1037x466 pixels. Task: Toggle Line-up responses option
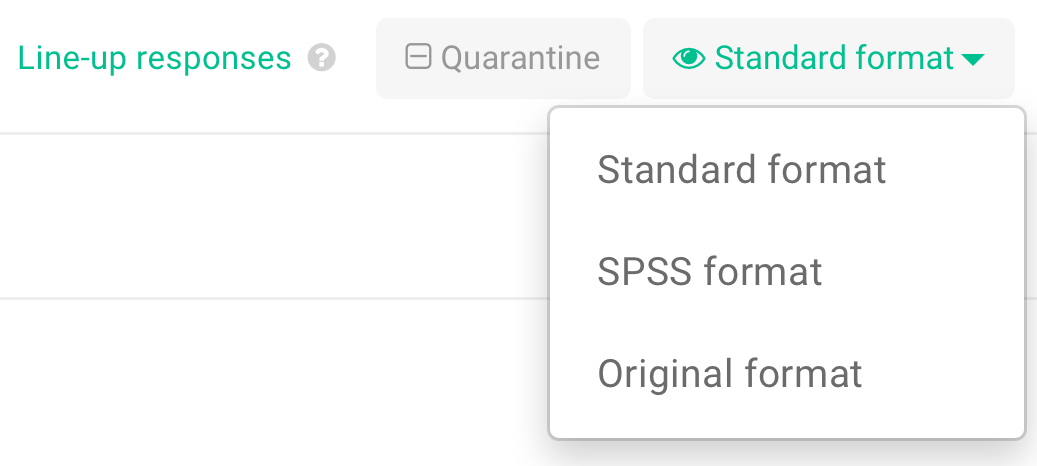pyautogui.click(x=154, y=59)
